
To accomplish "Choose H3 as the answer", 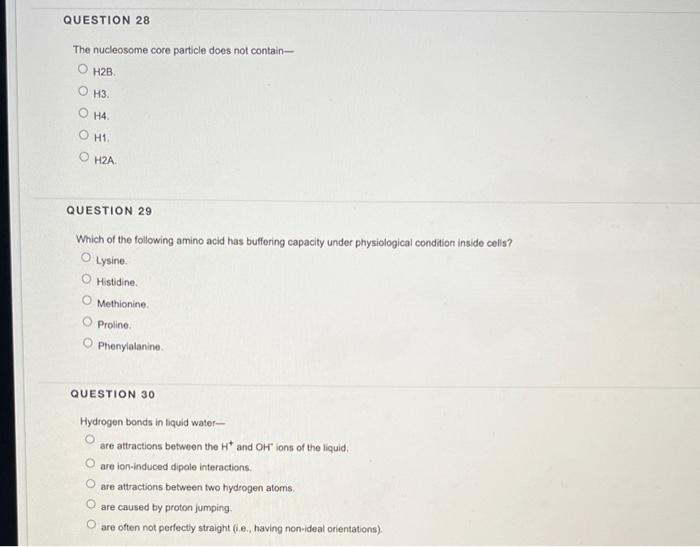I will coord(83,91).
